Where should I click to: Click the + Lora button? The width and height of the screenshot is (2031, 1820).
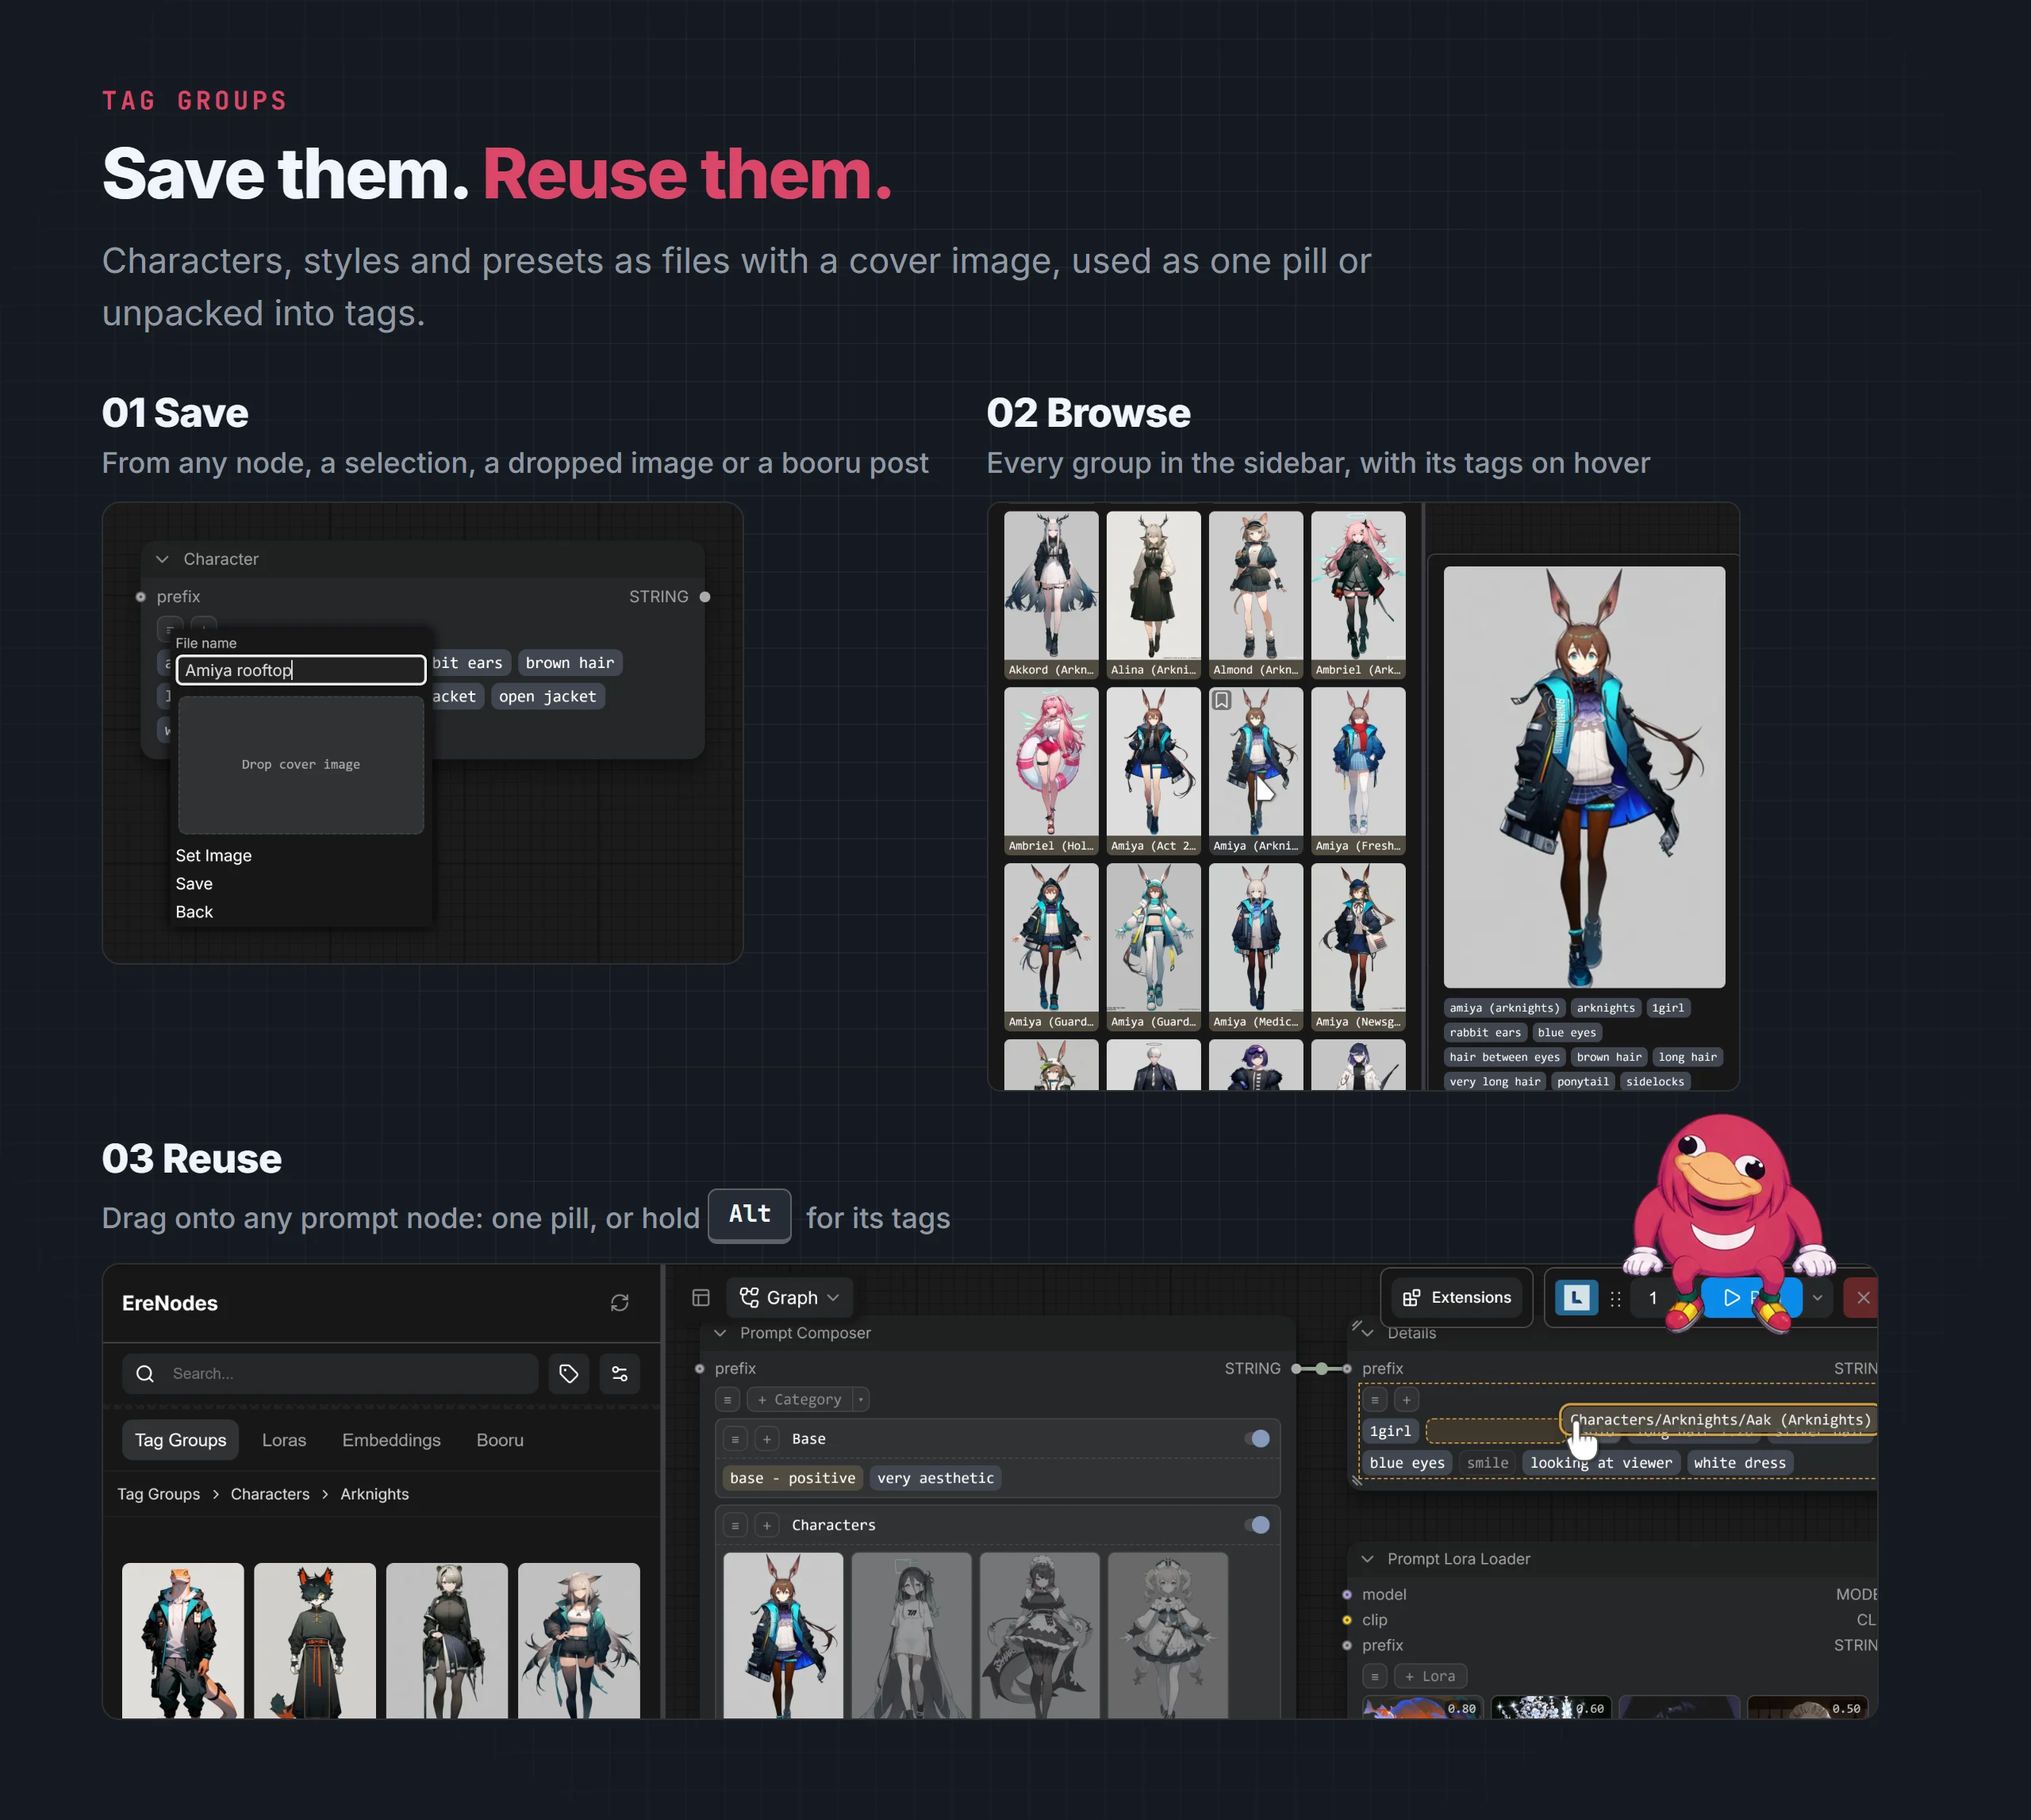click(1430, 1676)
